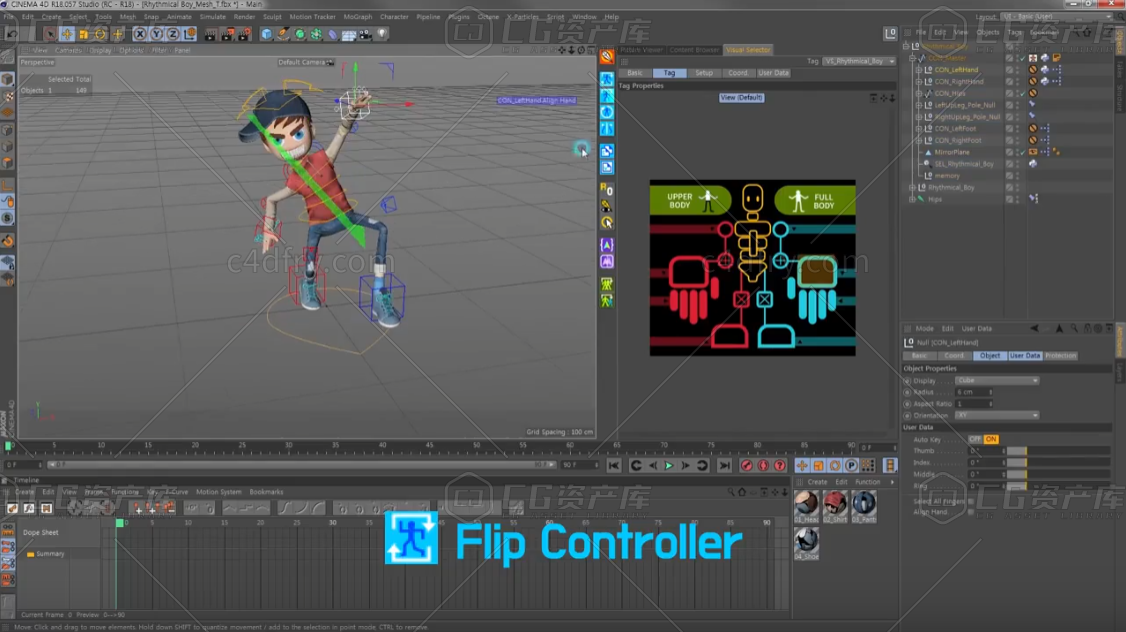Open Edit Render Settings icon
The width and height of the screenshot is (1126, 632).
245,34
